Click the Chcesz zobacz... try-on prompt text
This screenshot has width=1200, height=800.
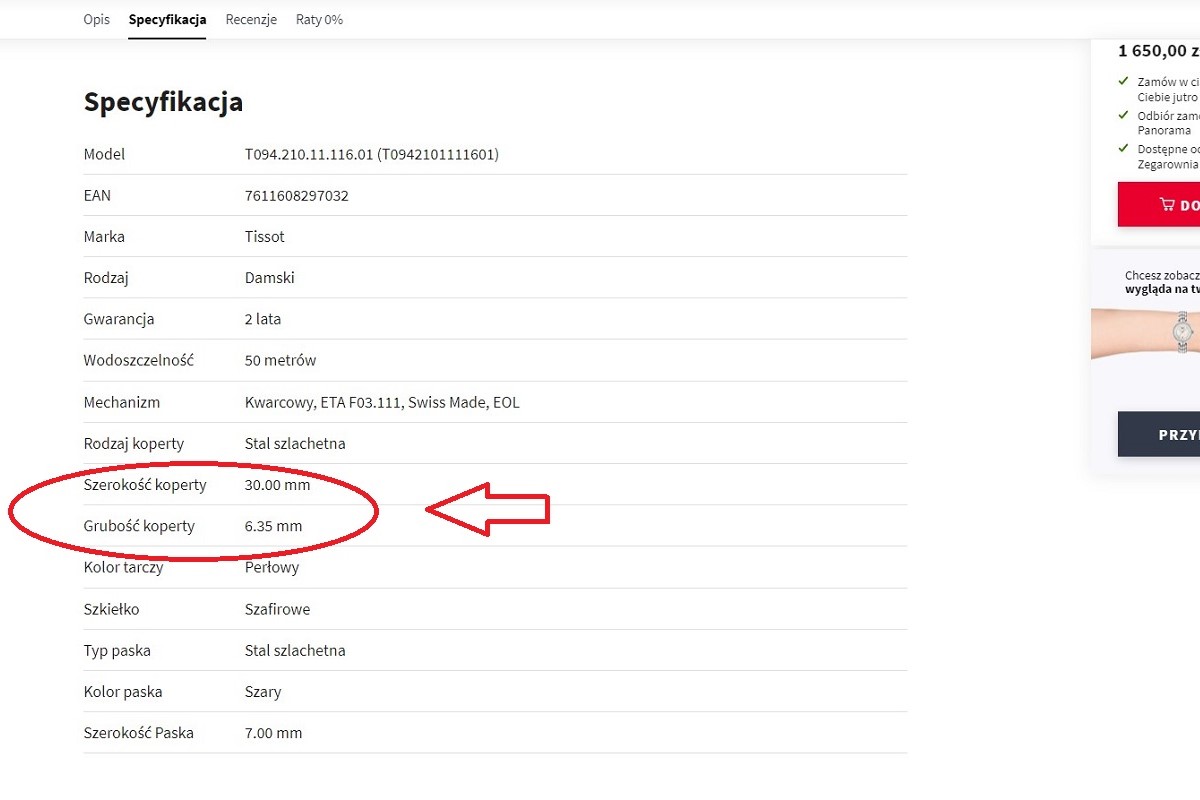pyautogui.click(x=1162, y=282)
